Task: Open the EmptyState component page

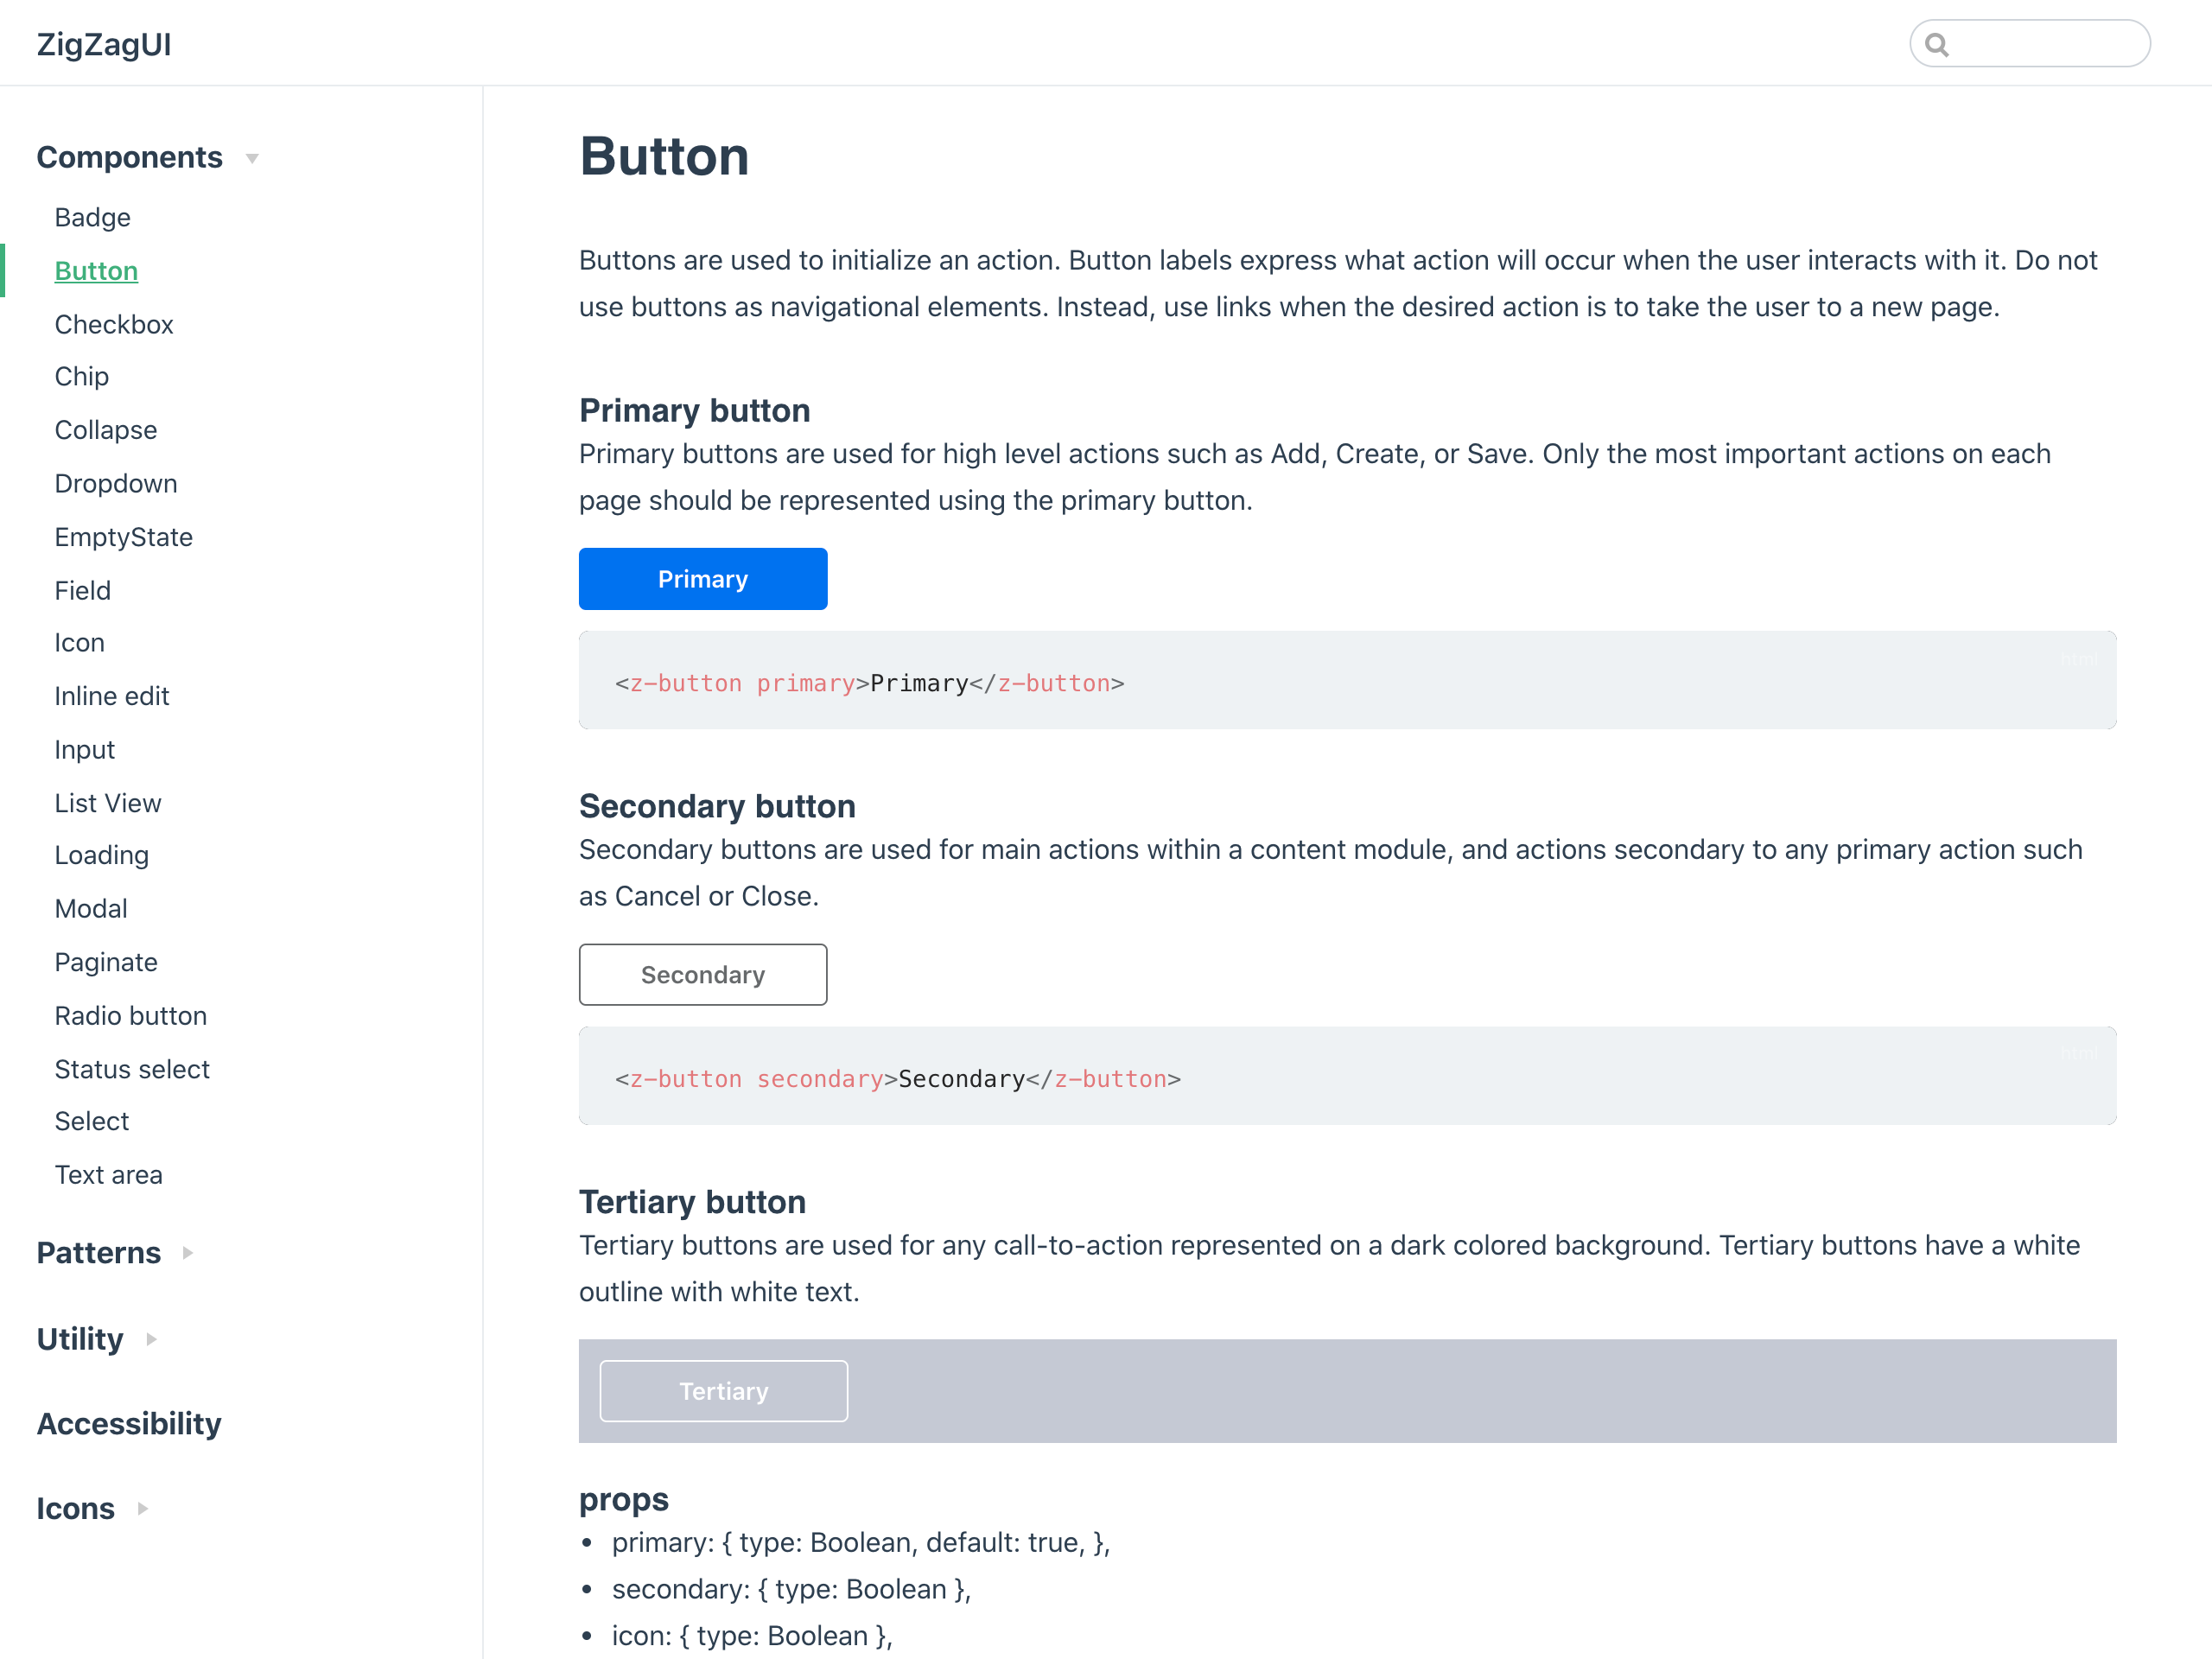Action: 123,537
